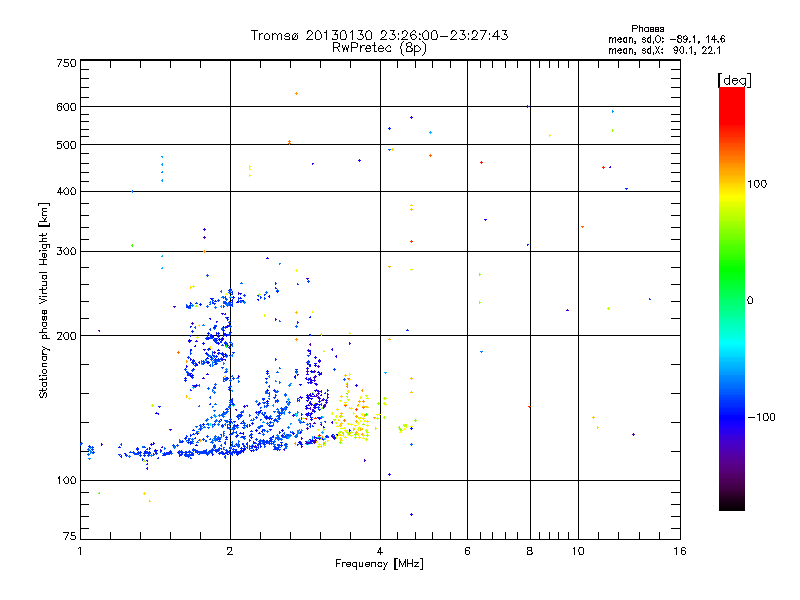The height and width of the screenshot is (600, 800).
Task: Click the y-axis label 100
Action: coord(66,480)
